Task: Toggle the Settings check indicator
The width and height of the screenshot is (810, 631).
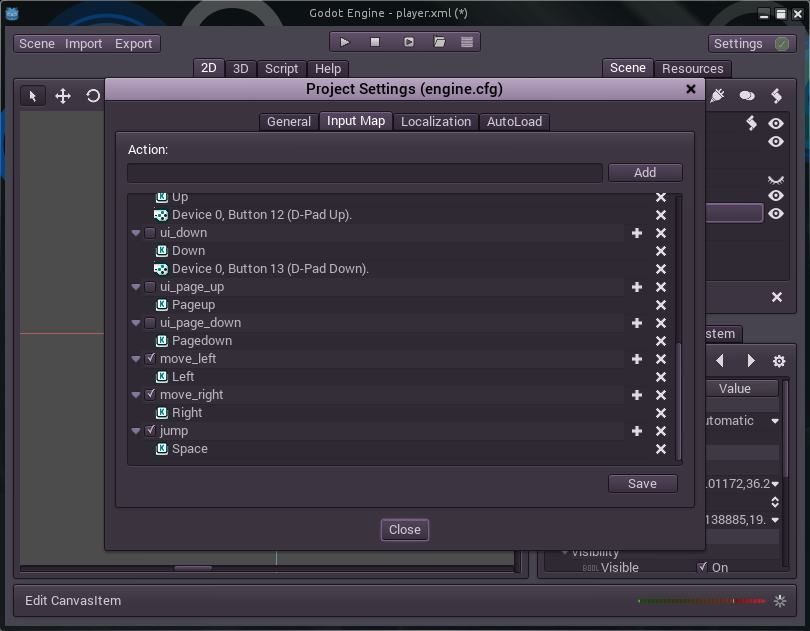Action: tap(782, 44)
